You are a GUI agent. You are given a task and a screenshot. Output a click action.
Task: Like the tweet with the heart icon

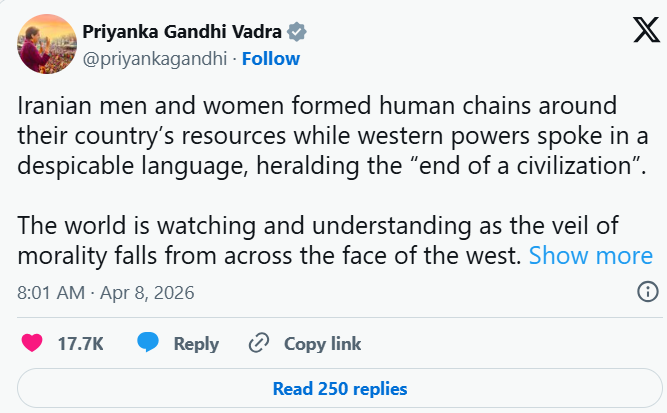point(32,343)
